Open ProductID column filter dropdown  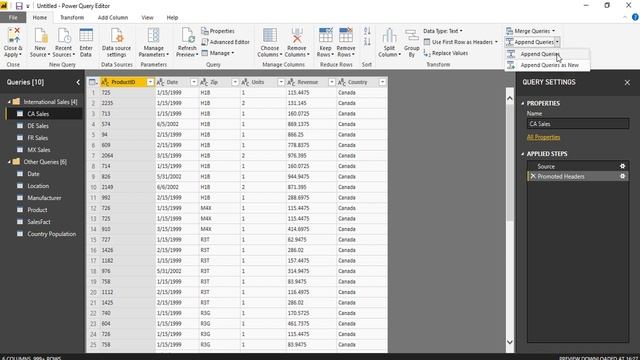(x=150, y=82)
